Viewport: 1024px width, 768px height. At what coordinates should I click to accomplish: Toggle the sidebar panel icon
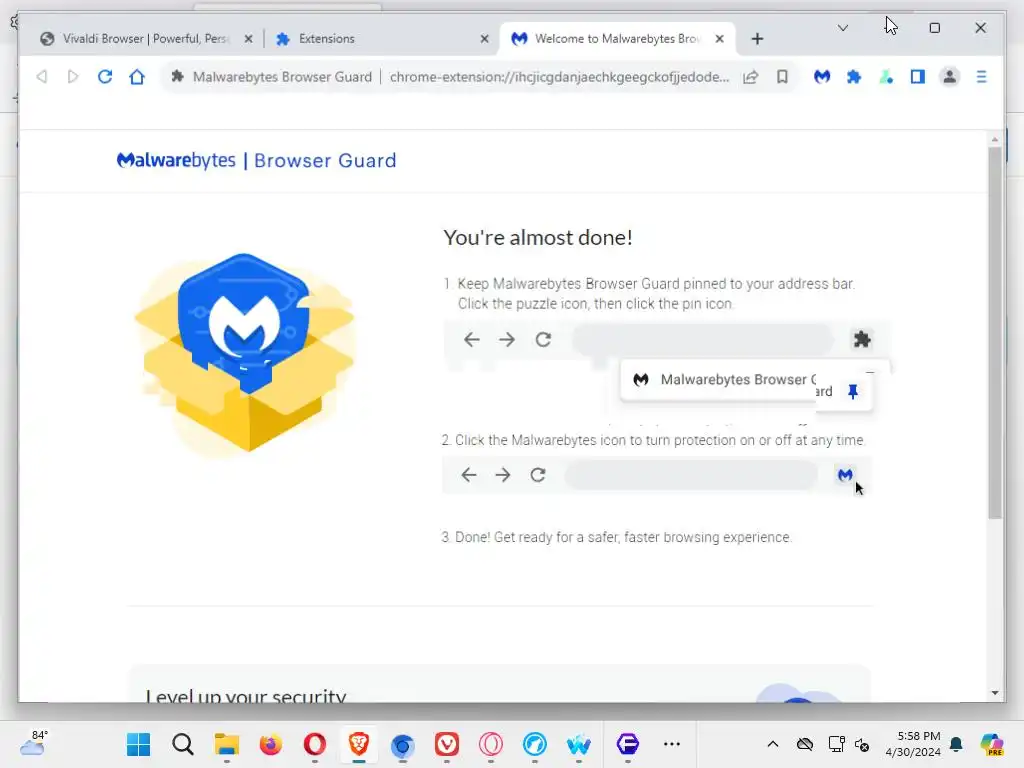tap(918, 77)
